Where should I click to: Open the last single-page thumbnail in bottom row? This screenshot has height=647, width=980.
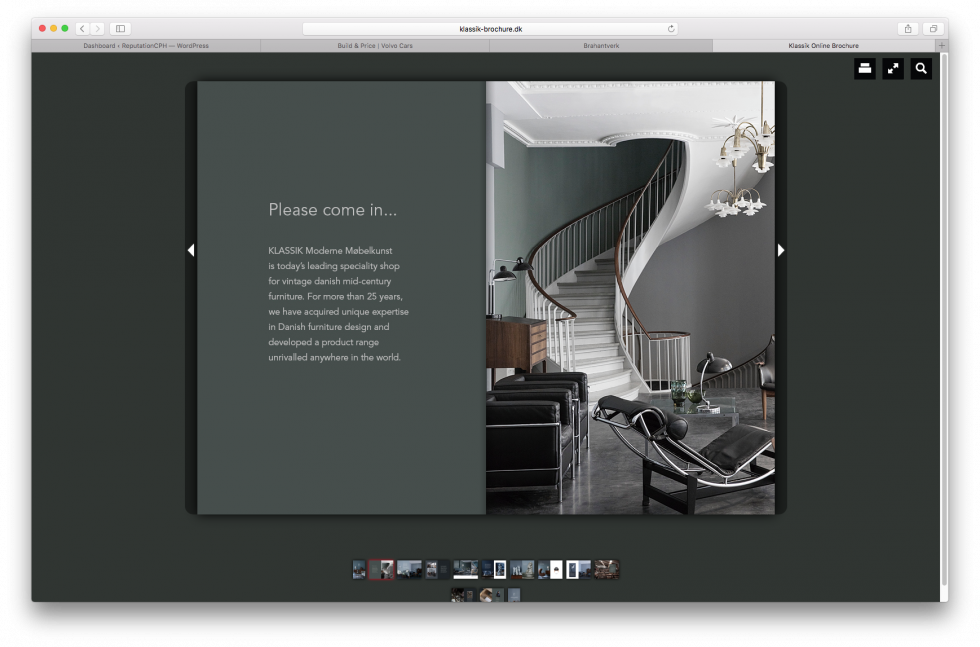tap(514, 594)
